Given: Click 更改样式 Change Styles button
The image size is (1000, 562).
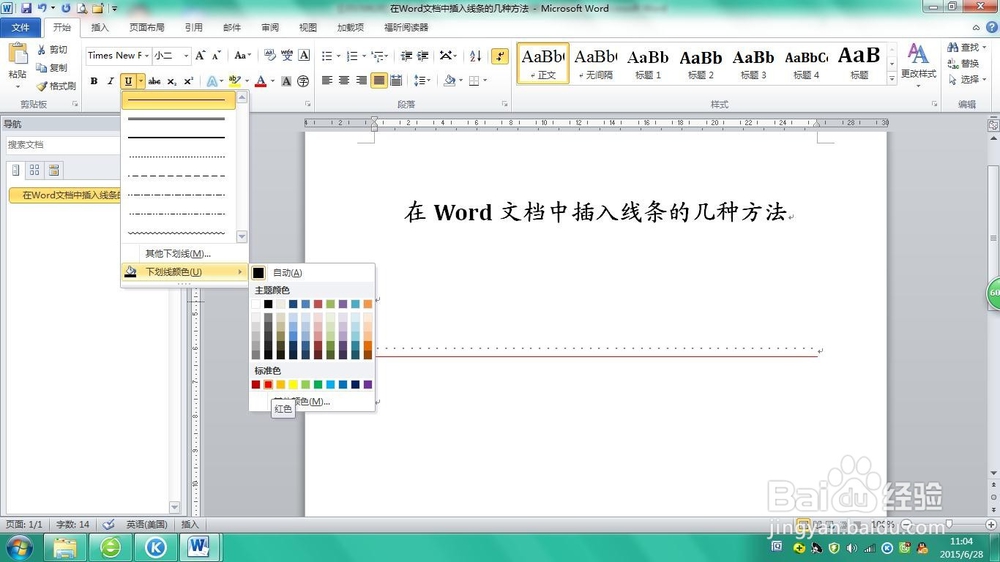Looking at the screenshot, I should click(x=918, y=64).
